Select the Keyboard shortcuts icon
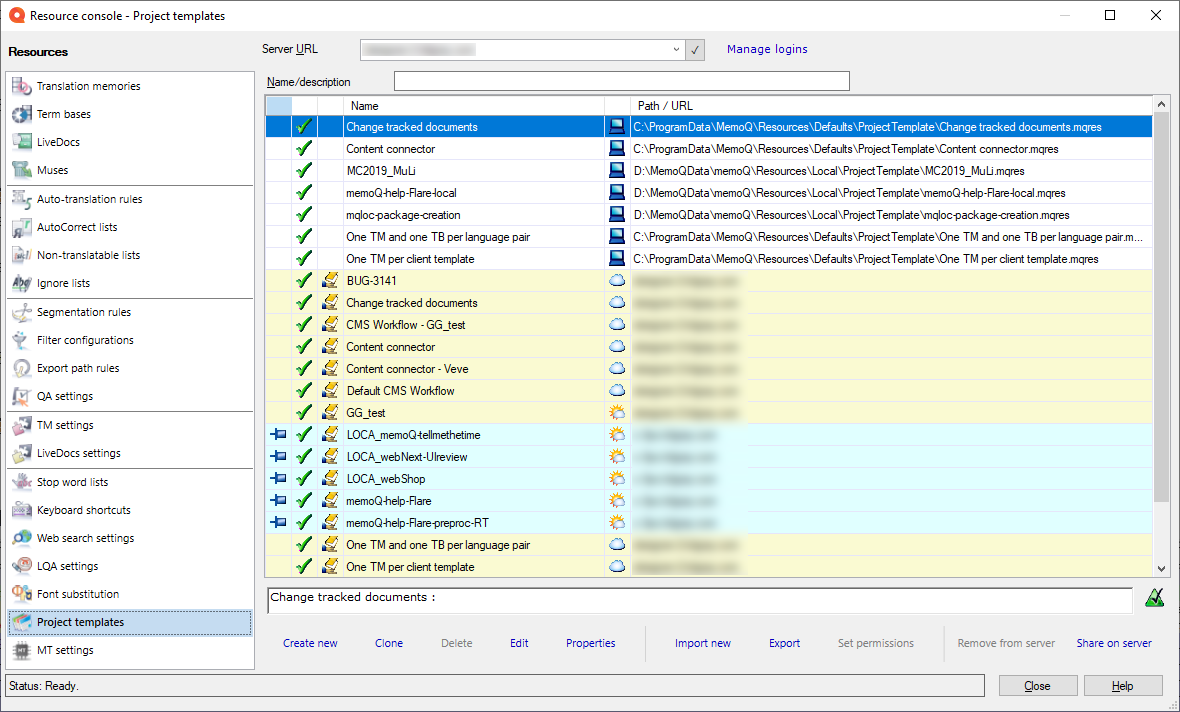 (20, 510)
